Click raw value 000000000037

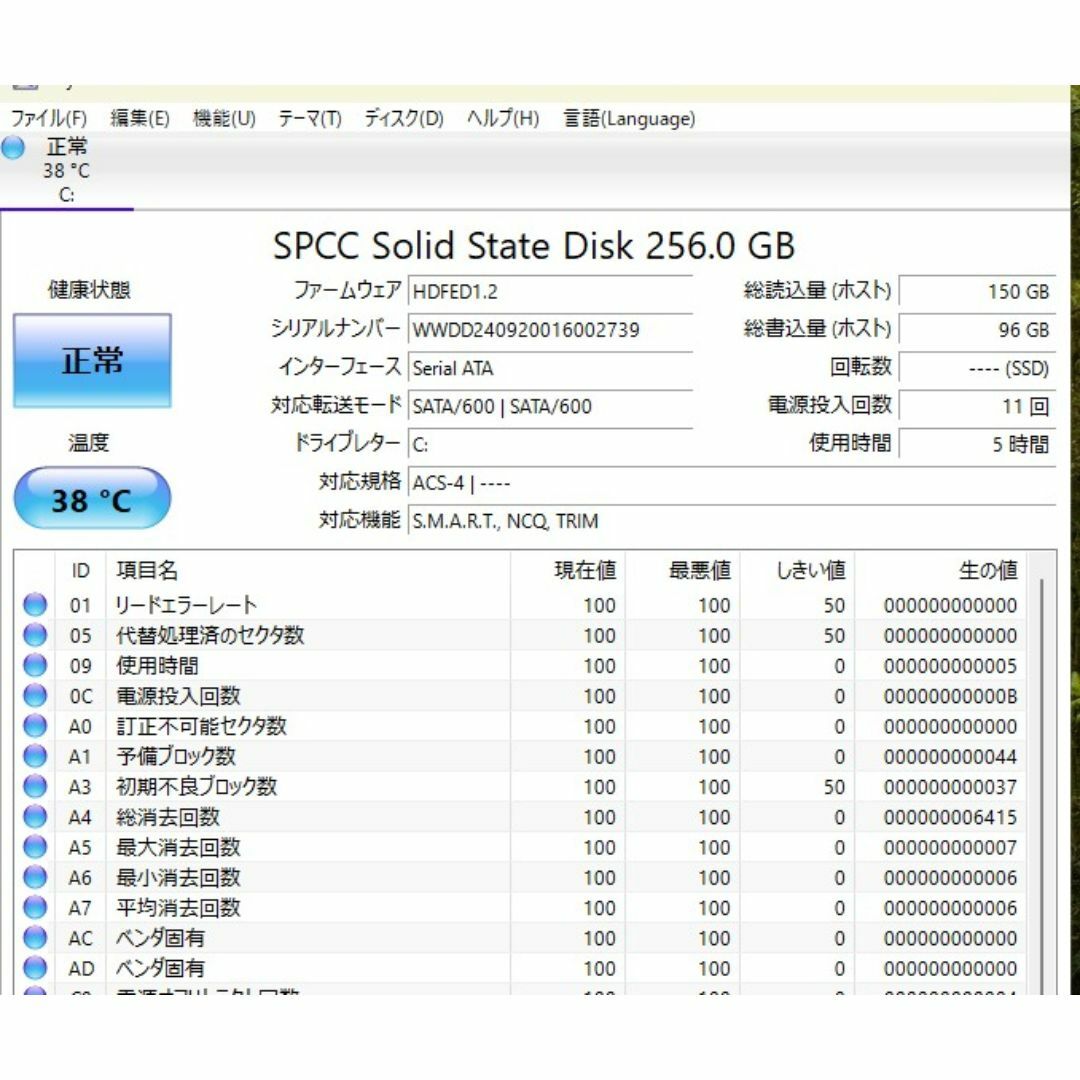click(x=951, y=787)
